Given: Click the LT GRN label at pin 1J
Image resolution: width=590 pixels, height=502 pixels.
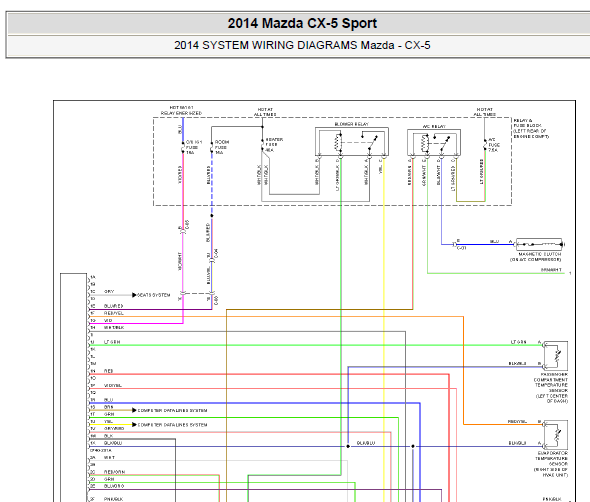Looking at the screenshot, I should 112,342.
